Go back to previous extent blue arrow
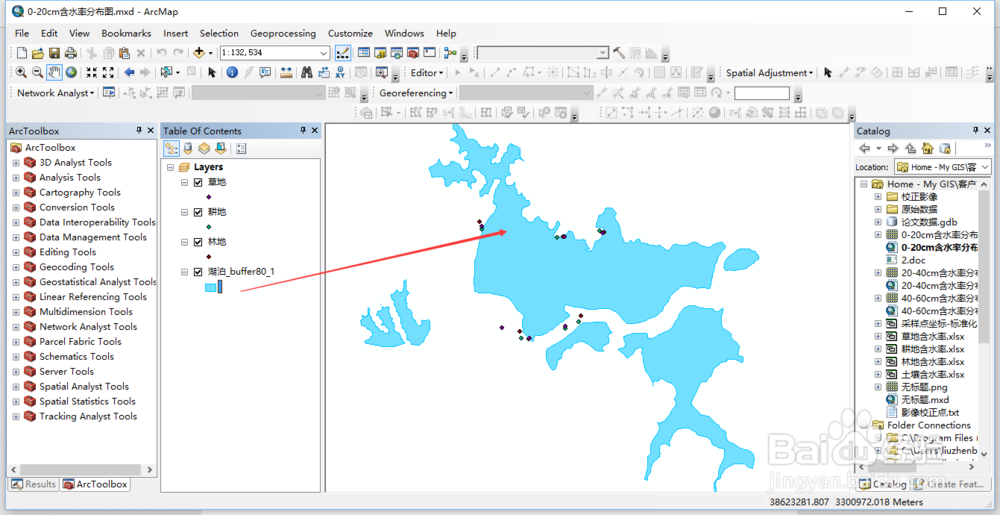Viewport: 1000px width, 515px height. pyautogui.click(x=129, y=73)
